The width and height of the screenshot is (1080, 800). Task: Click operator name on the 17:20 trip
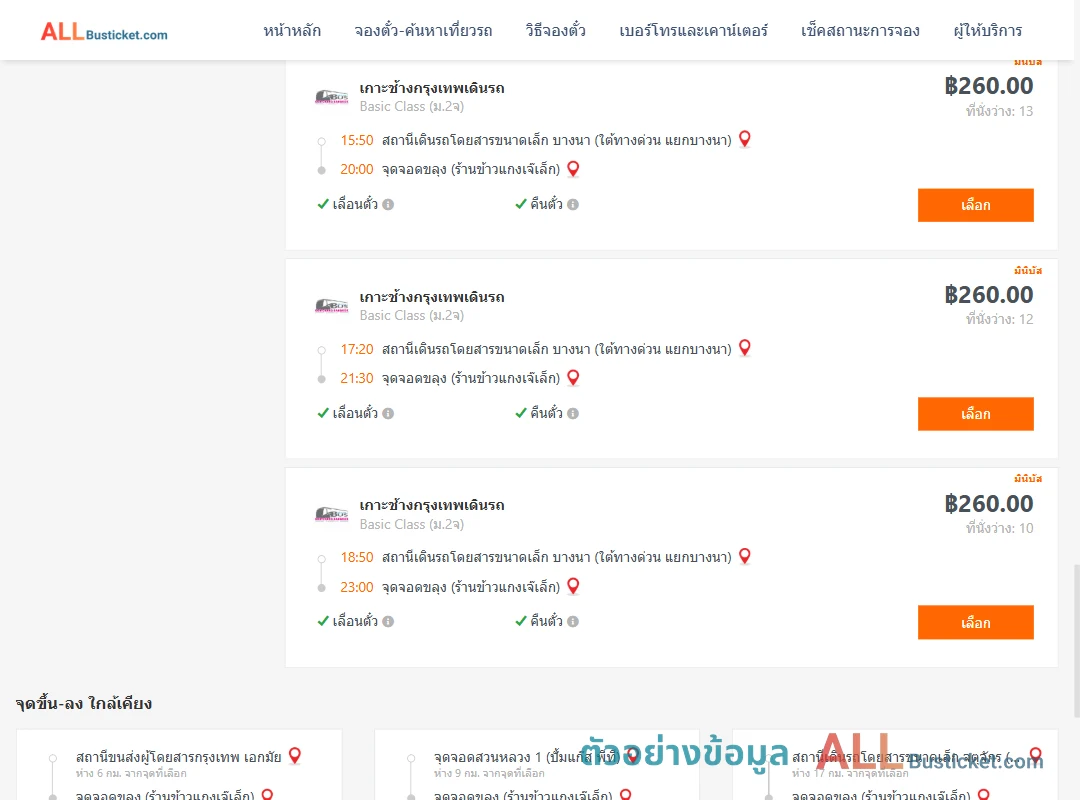pyautogui.click(x=432, y=297)
